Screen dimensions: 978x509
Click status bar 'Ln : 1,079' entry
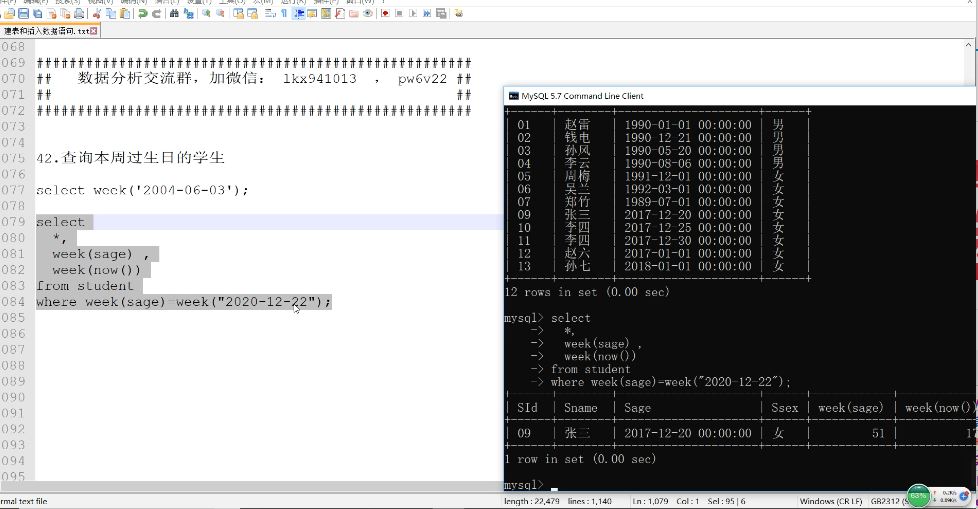[x=650, y=501]
